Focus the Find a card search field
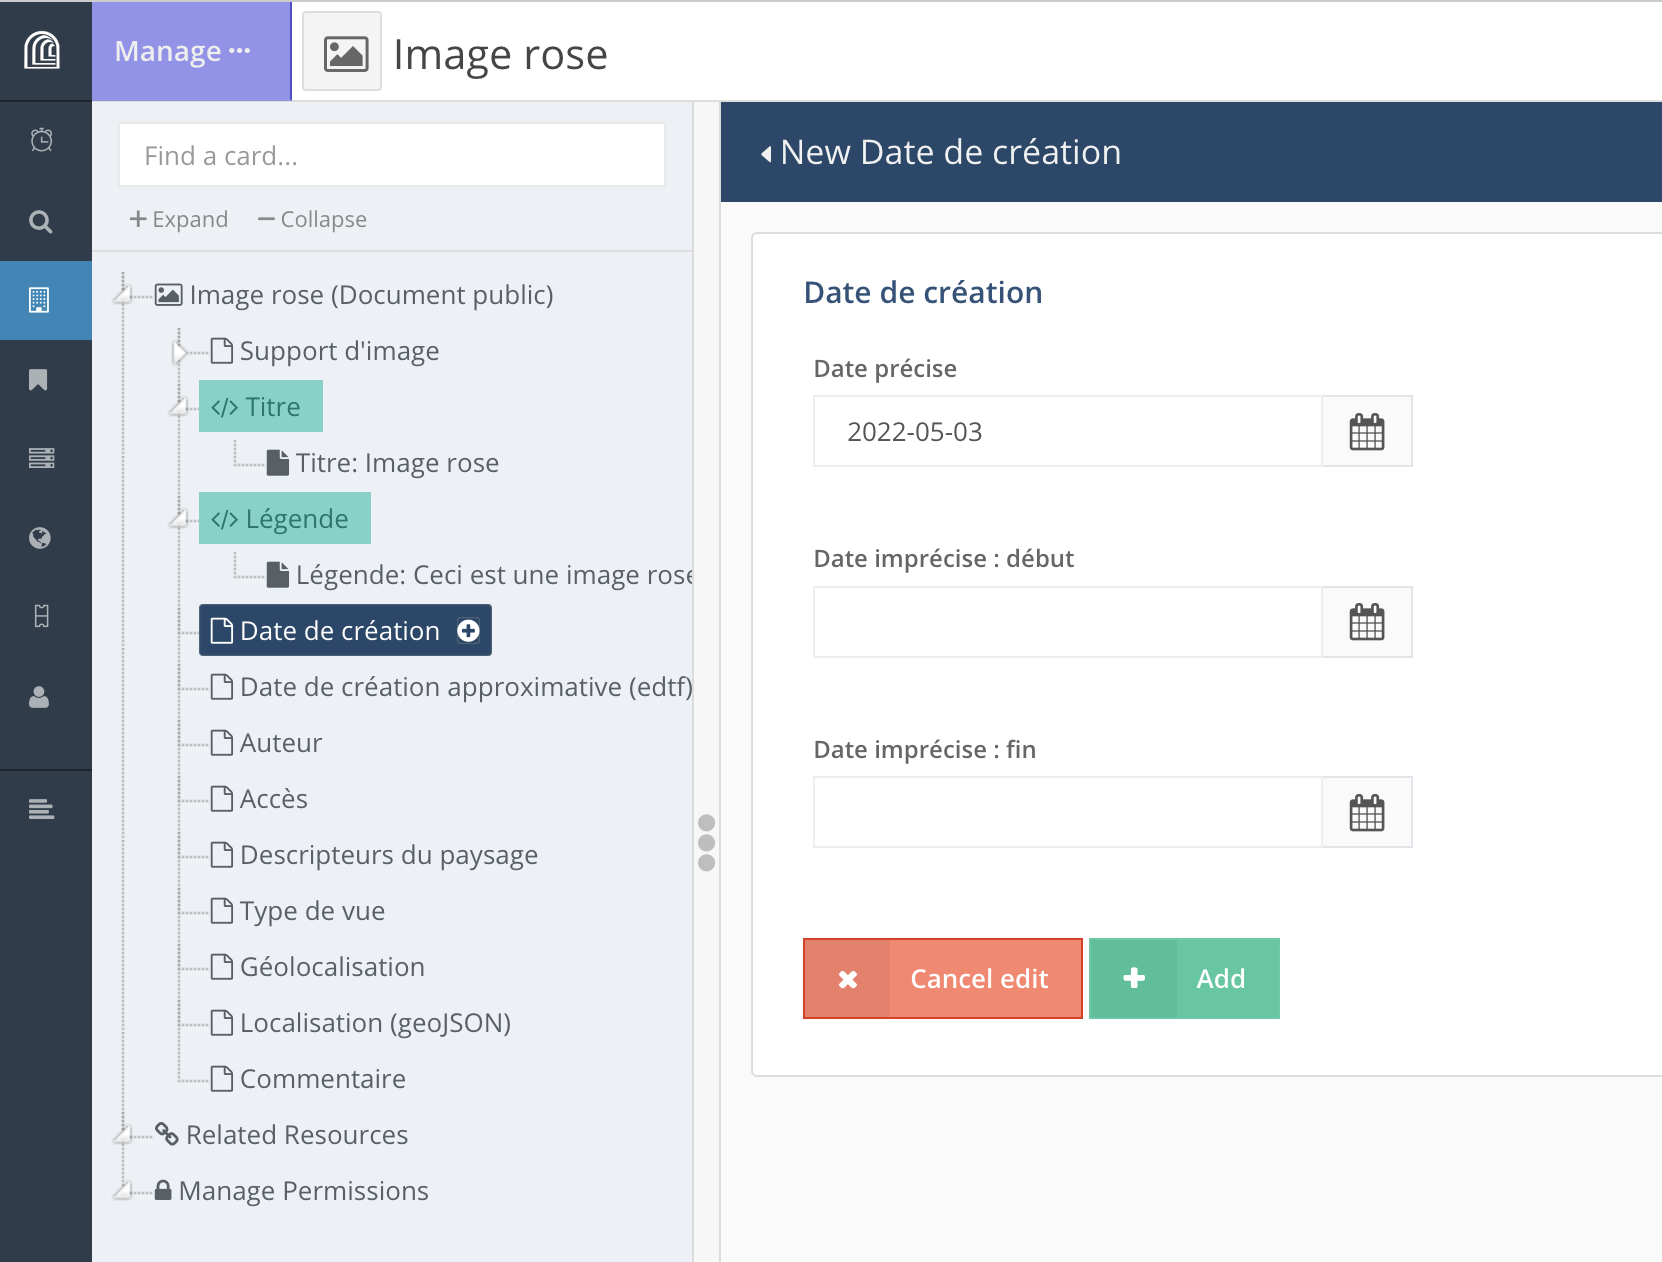 point(391,155)
